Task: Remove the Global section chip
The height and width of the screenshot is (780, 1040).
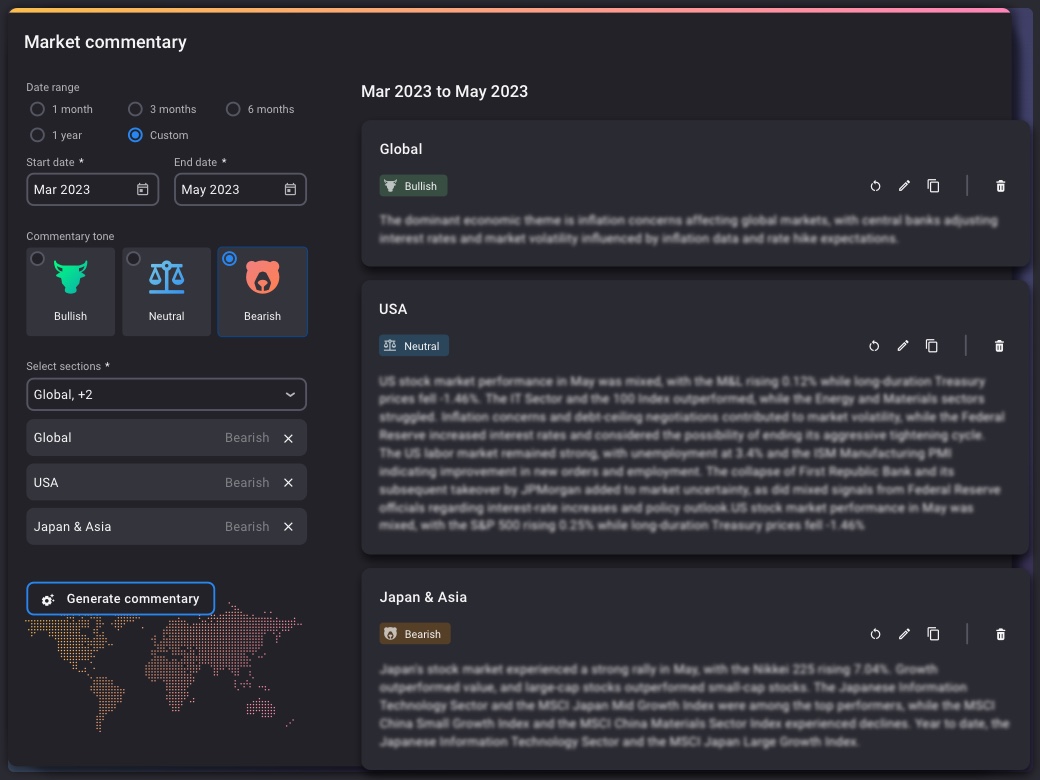Action: [288, 438]
